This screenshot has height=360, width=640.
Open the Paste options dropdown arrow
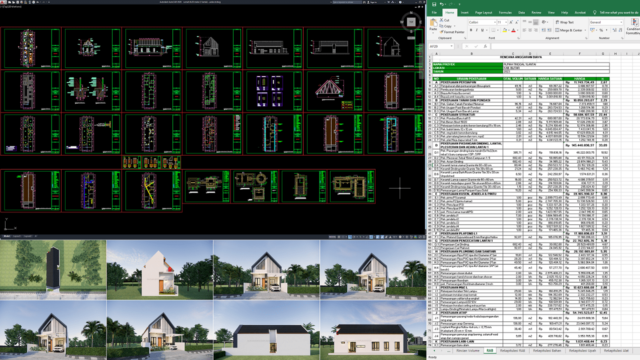[x=433, y=33]
